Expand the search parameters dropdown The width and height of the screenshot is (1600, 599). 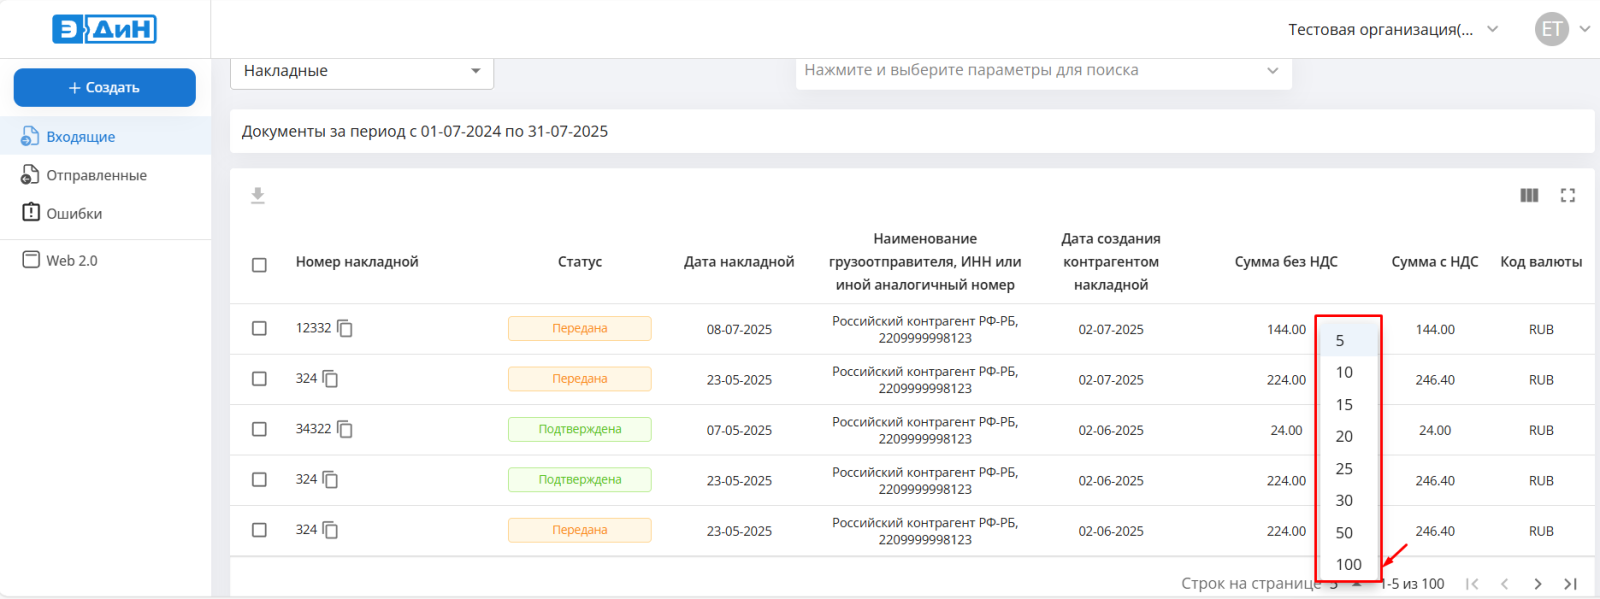[1272, 71]
